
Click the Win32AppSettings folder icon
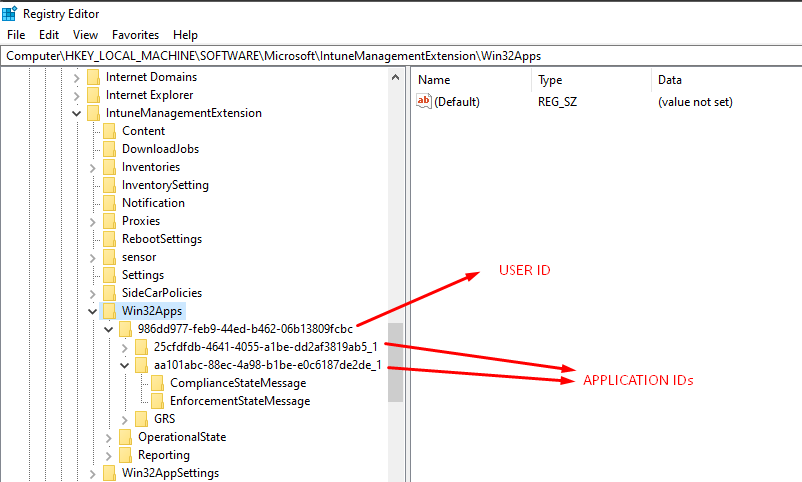(x=109, y=473)
